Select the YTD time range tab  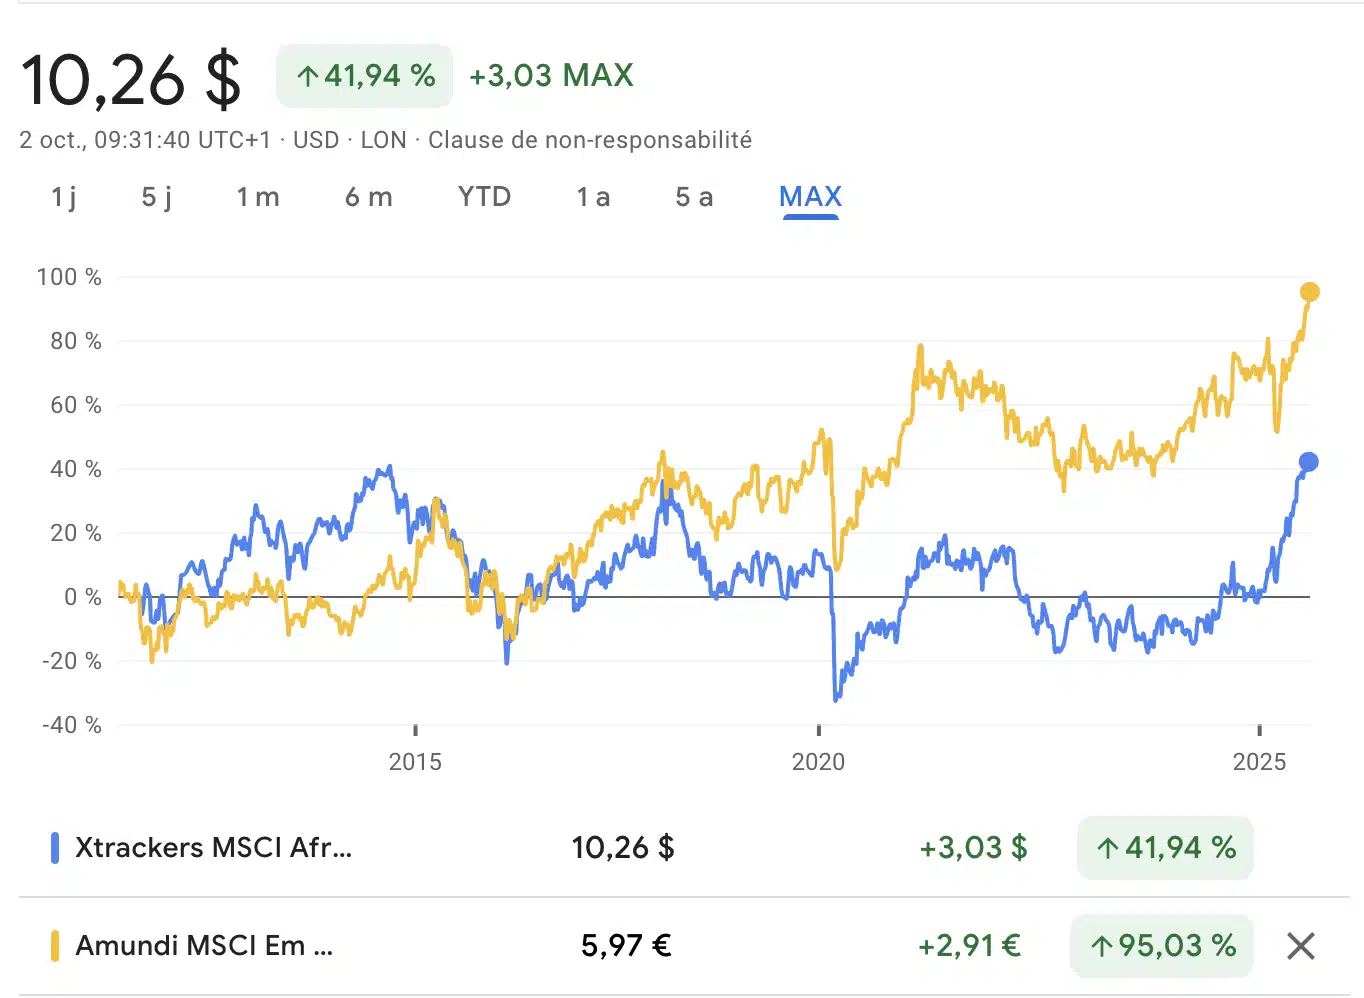pyautogui.click(x=484, y=197)
